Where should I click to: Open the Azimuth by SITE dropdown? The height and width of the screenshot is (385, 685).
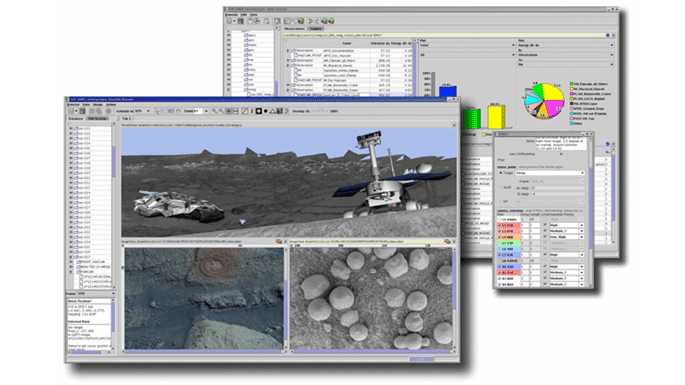tap(133, 111)
